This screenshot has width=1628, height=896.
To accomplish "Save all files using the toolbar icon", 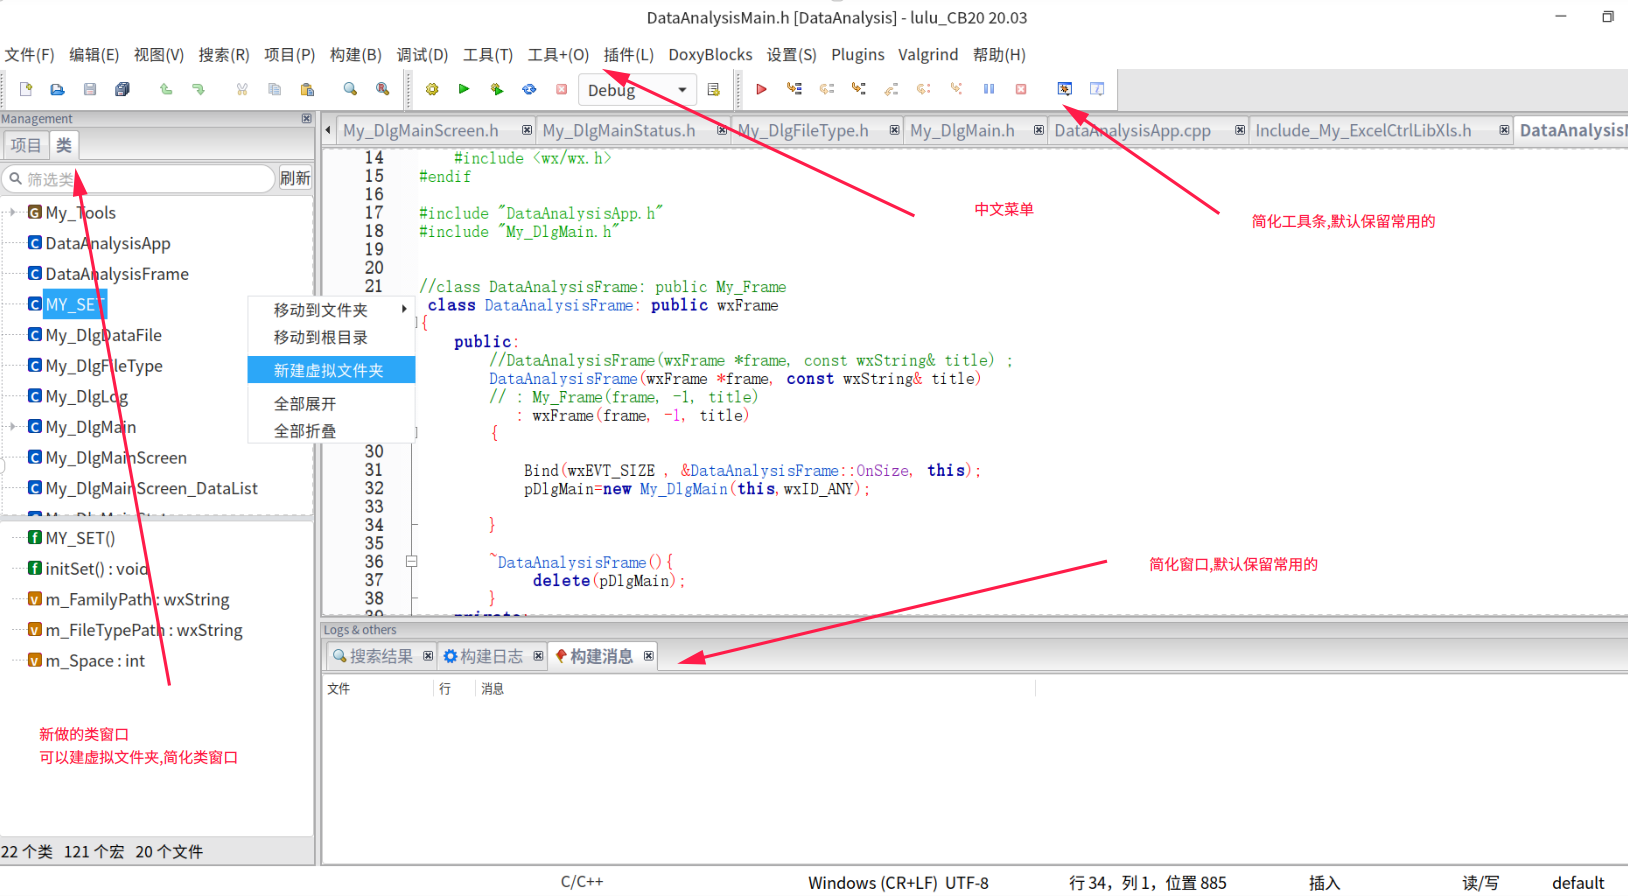I will point(122,89).
